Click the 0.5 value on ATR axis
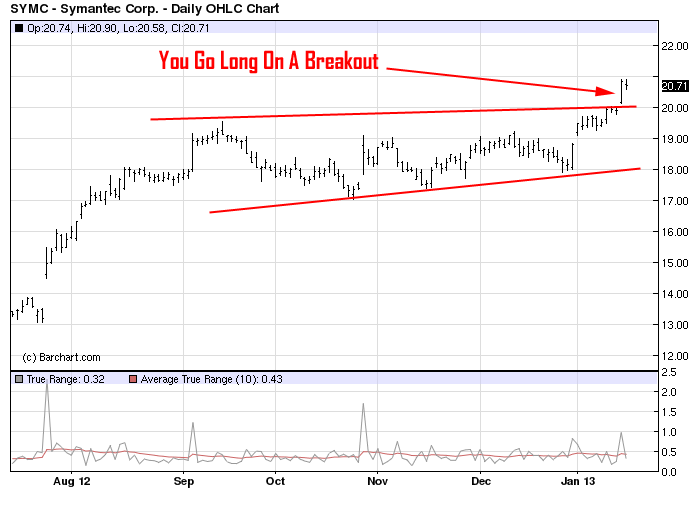 (669, 452)
